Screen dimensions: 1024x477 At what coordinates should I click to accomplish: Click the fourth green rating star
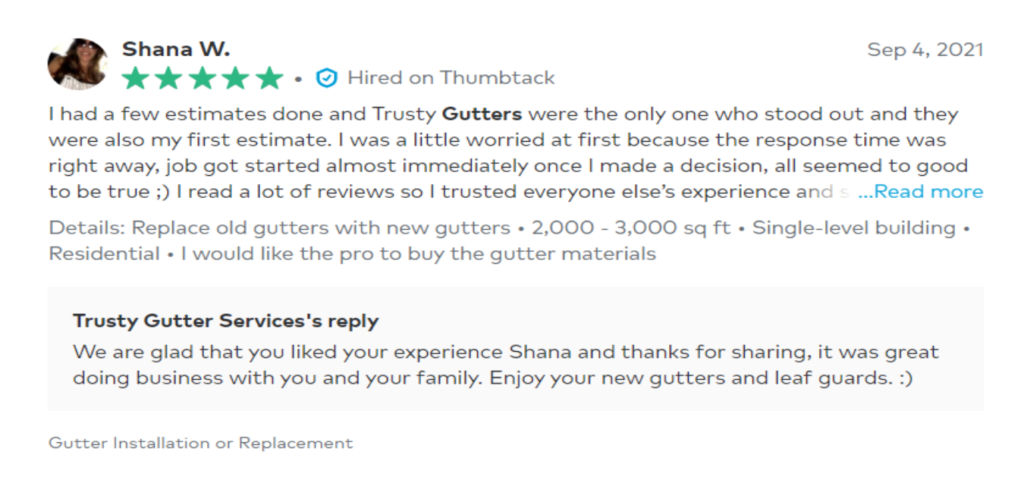coord(236,78)
